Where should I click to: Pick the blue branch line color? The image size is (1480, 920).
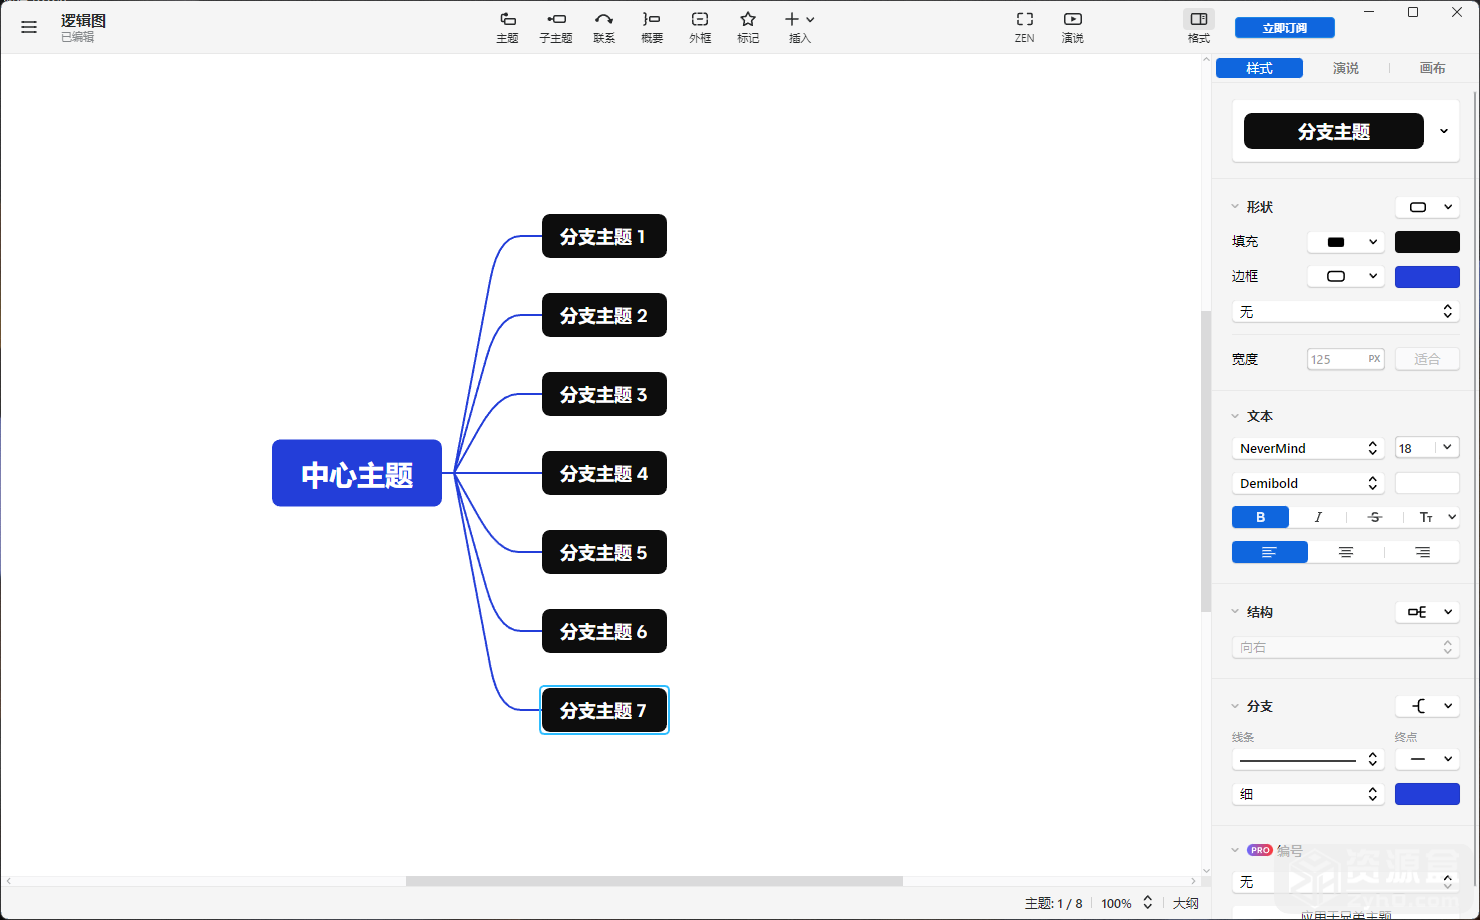click(x=1427, y=794)
